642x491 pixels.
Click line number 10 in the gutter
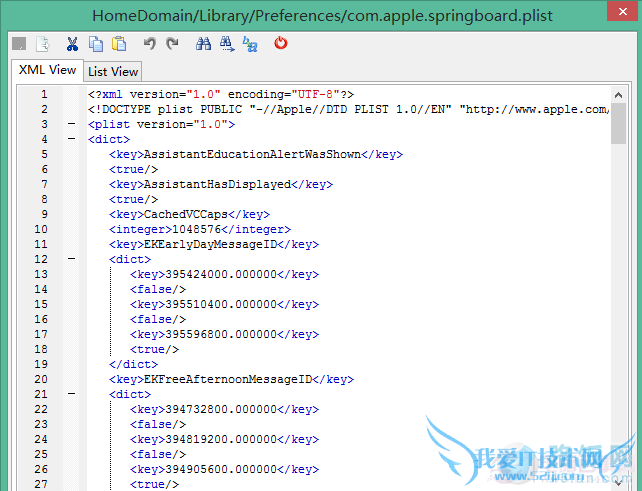pyautogui.click(x=41, y=229)
